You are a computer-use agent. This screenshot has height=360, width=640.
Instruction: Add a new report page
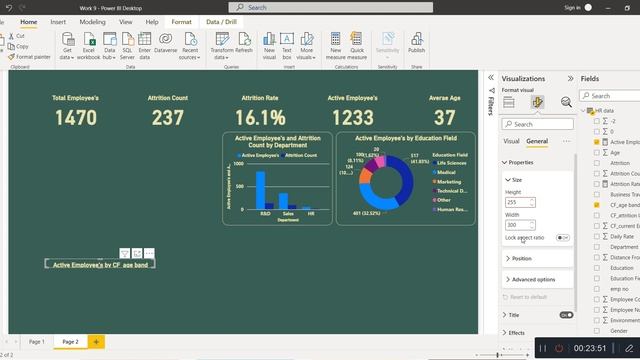pyautogui.click(x=96, y=342)
